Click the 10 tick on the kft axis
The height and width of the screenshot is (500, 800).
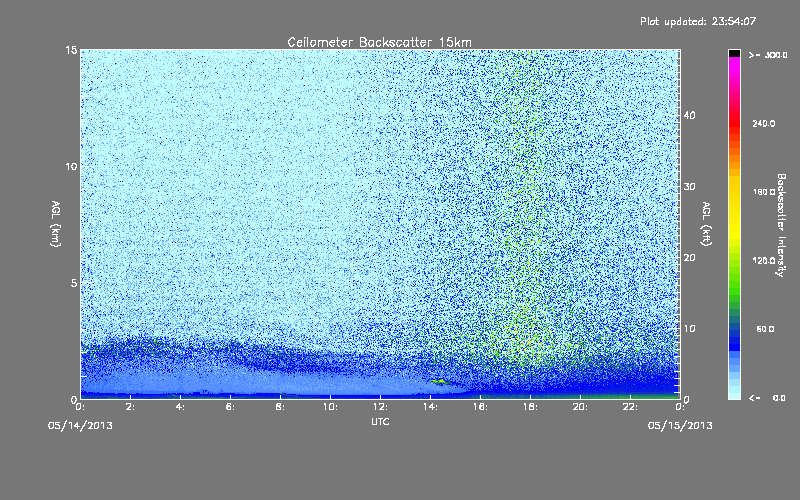coord(689,329)
